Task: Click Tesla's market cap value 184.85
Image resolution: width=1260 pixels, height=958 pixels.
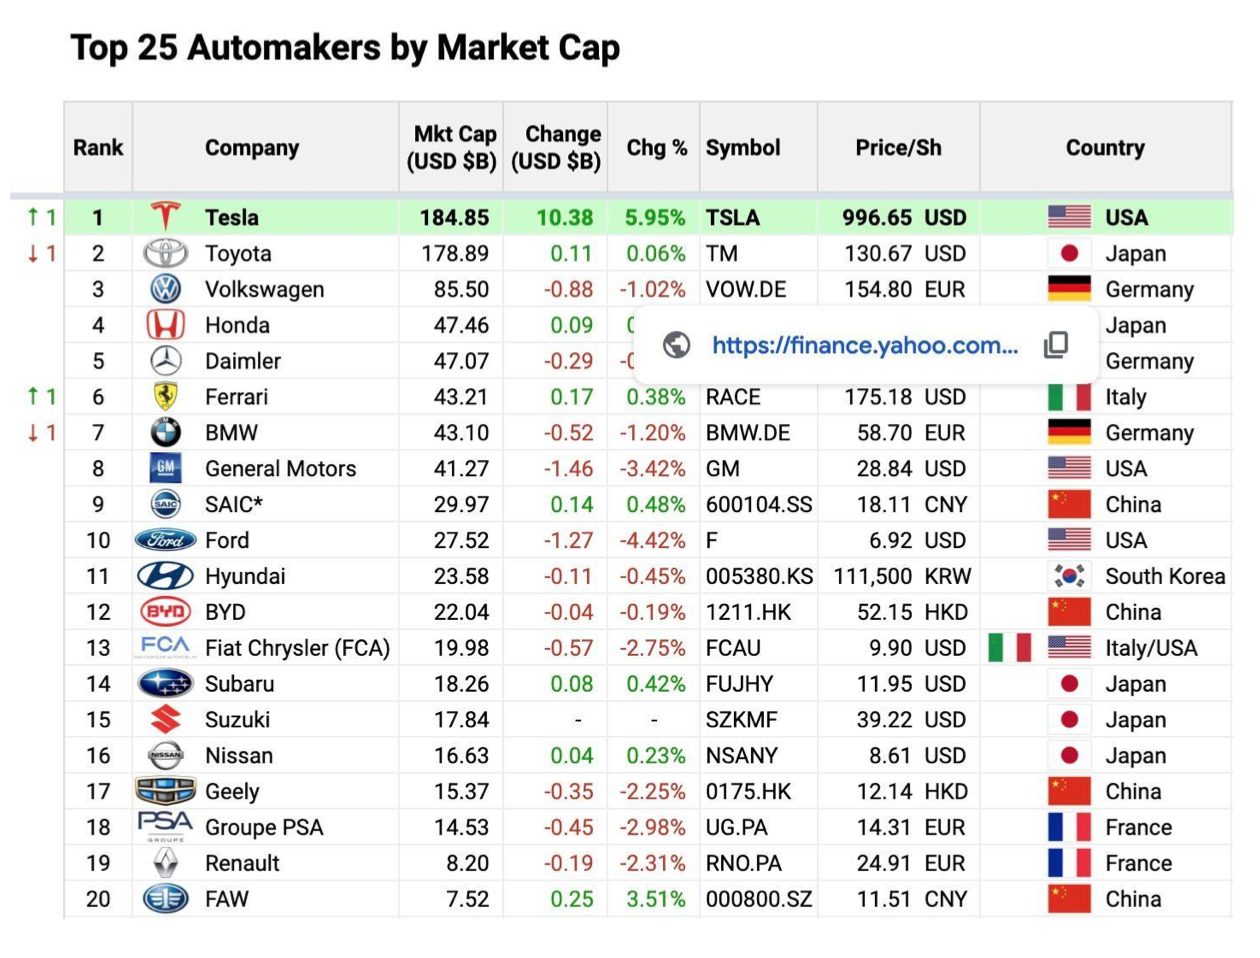Action: [455, 217]
